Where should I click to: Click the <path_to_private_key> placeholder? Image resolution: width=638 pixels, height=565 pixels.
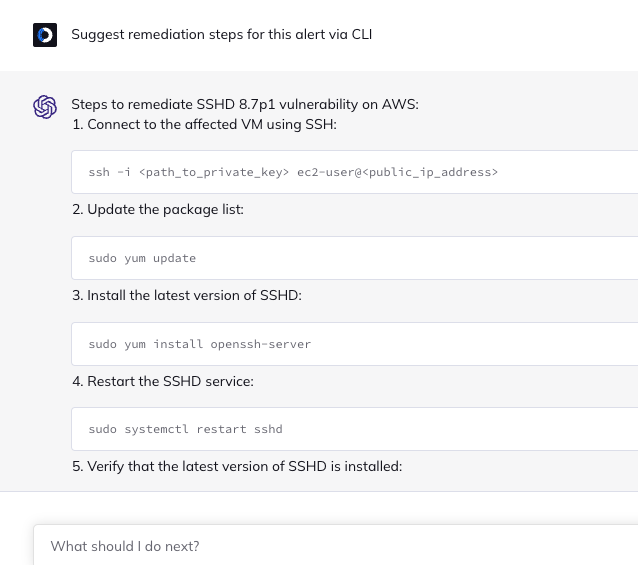[x=214, y=172]
